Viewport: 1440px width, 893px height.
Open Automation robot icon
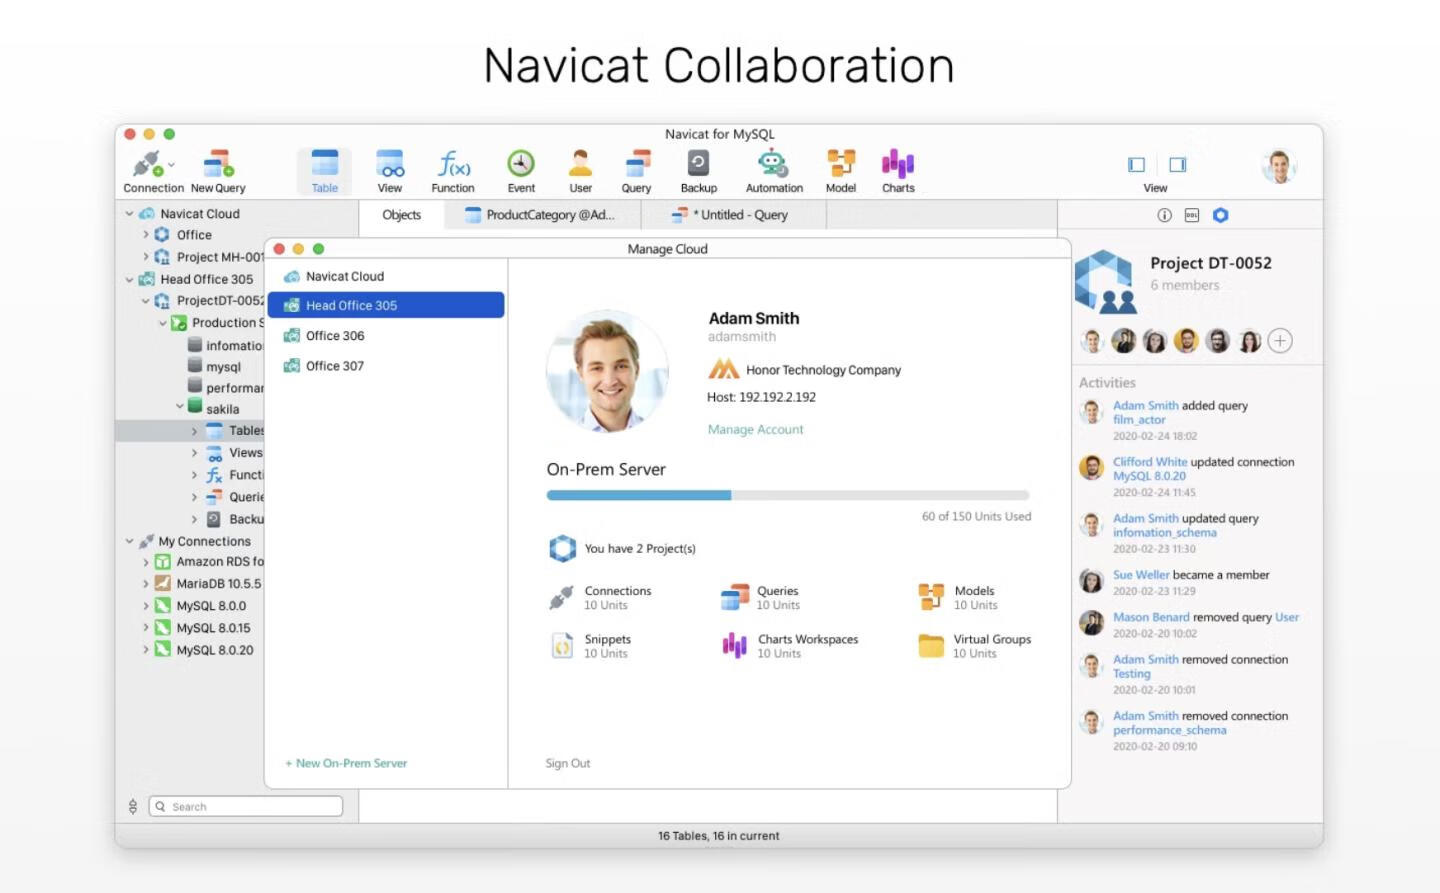click(x=773, y=163)
